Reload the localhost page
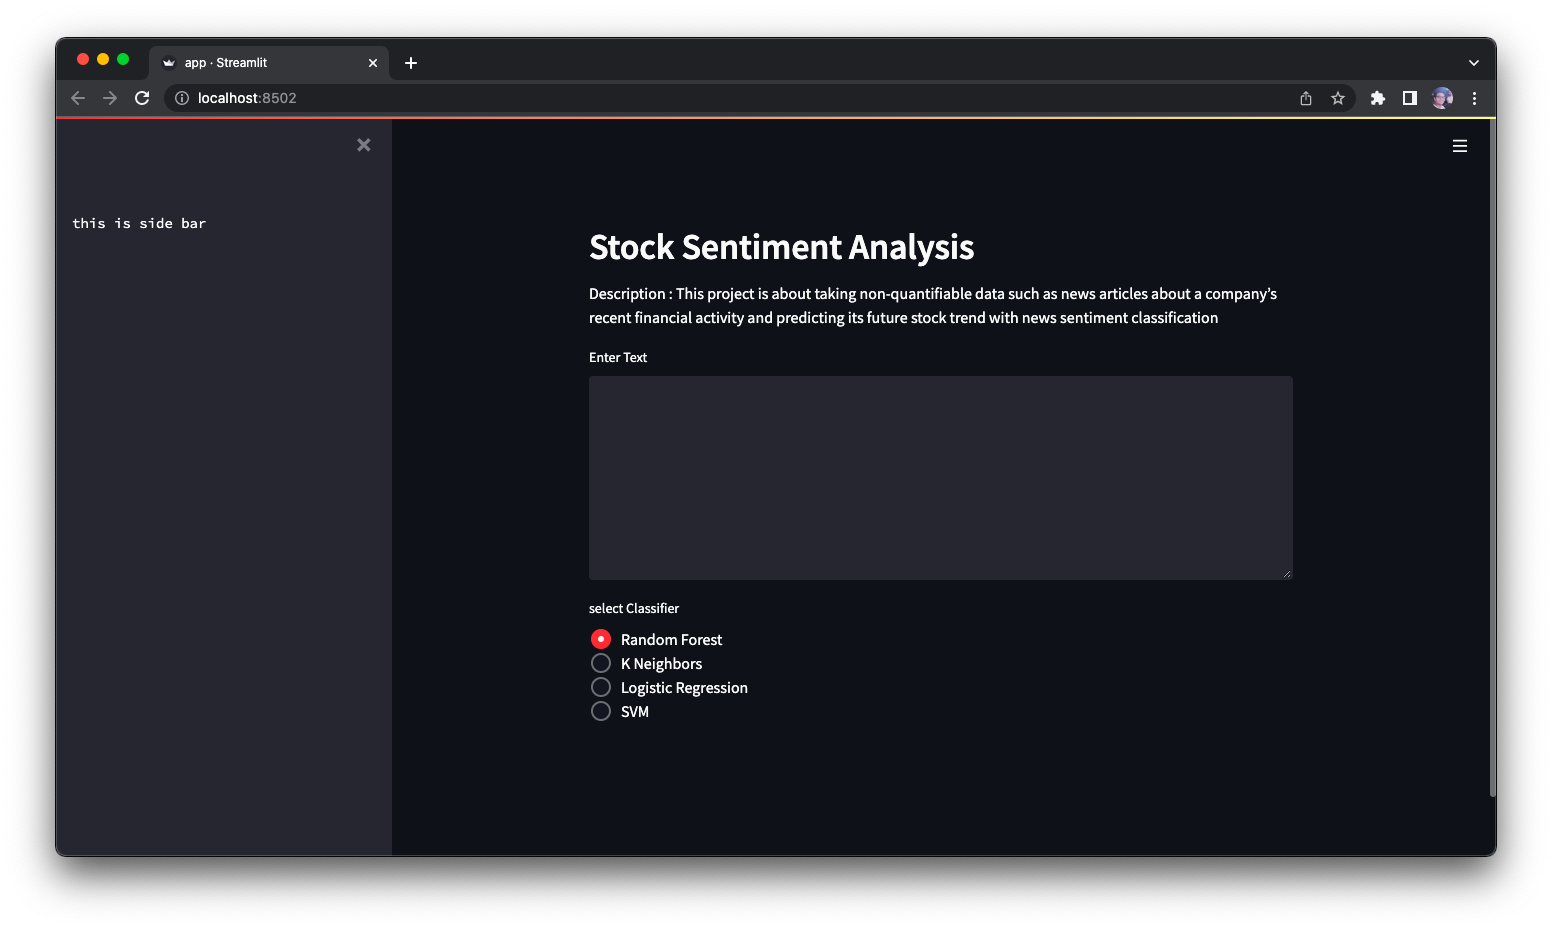 coord(142,98)
